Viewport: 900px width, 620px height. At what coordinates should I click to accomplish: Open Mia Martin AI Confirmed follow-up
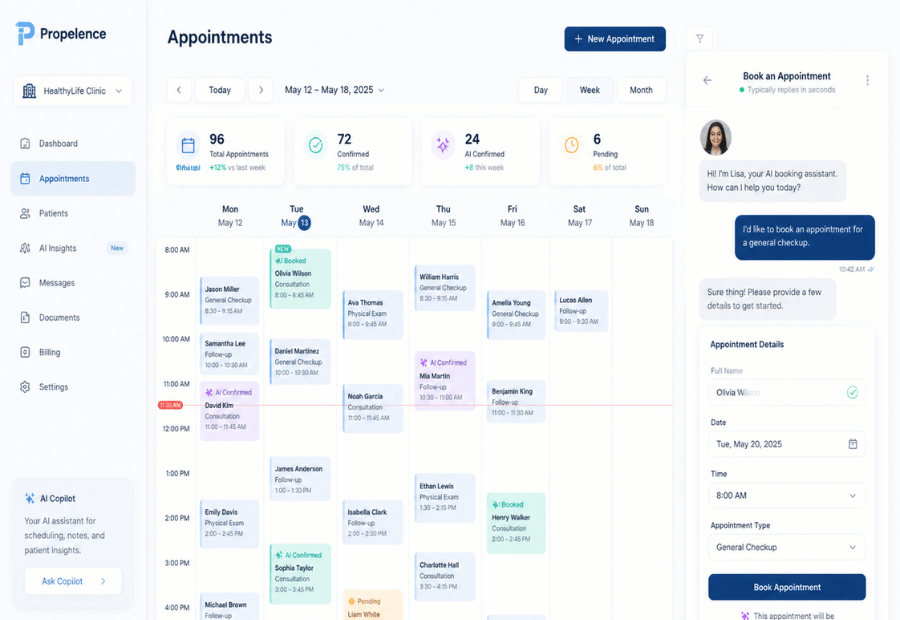click(x=444, y=380)
